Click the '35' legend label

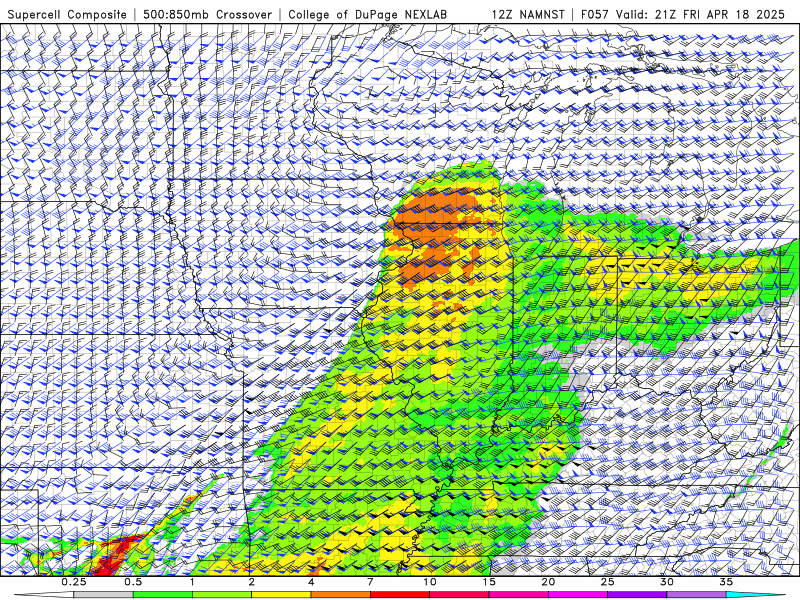(727, 582)
